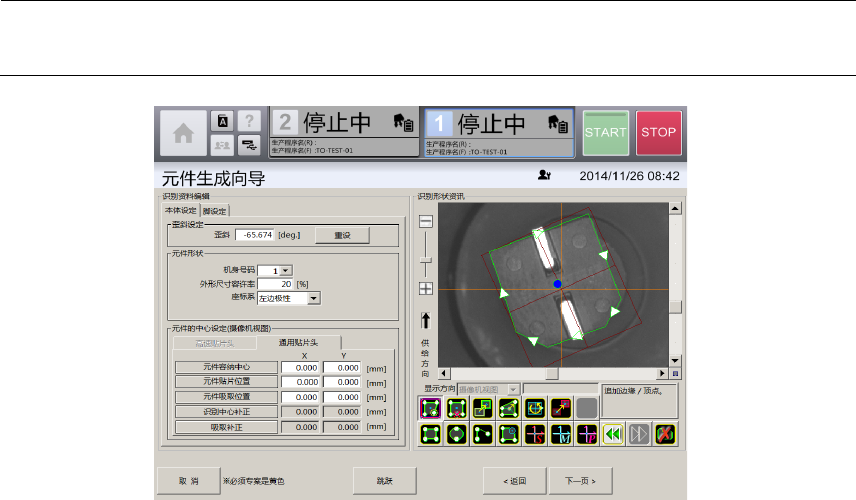Select the square outline shape tool icon
This screenshot has height=500, width=856.
[x=431, y=434]
